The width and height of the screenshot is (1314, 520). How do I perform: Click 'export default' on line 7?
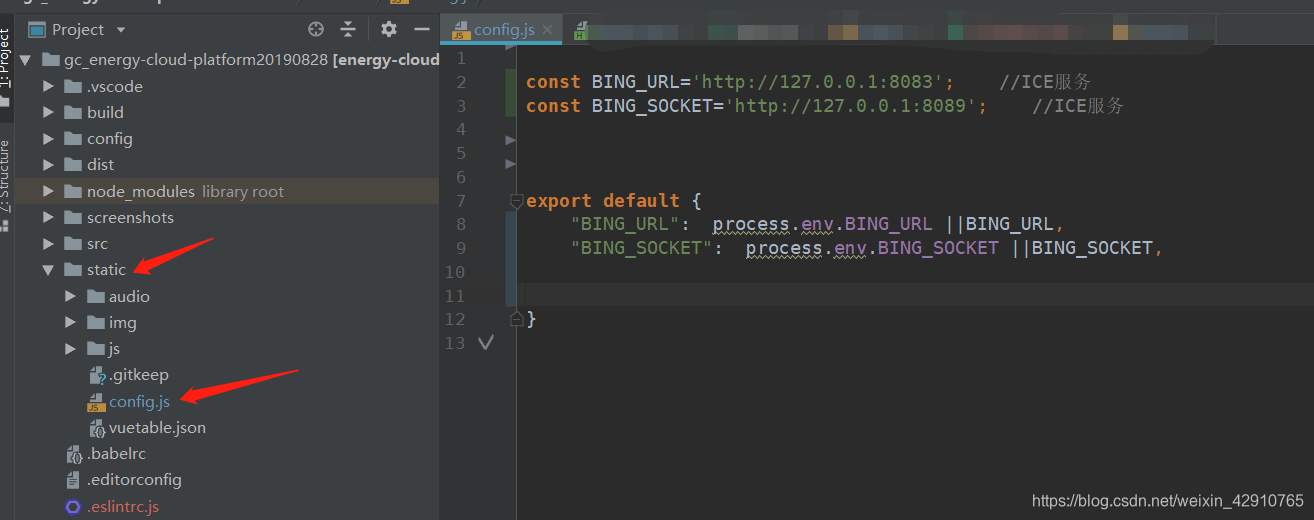point(603,200)
